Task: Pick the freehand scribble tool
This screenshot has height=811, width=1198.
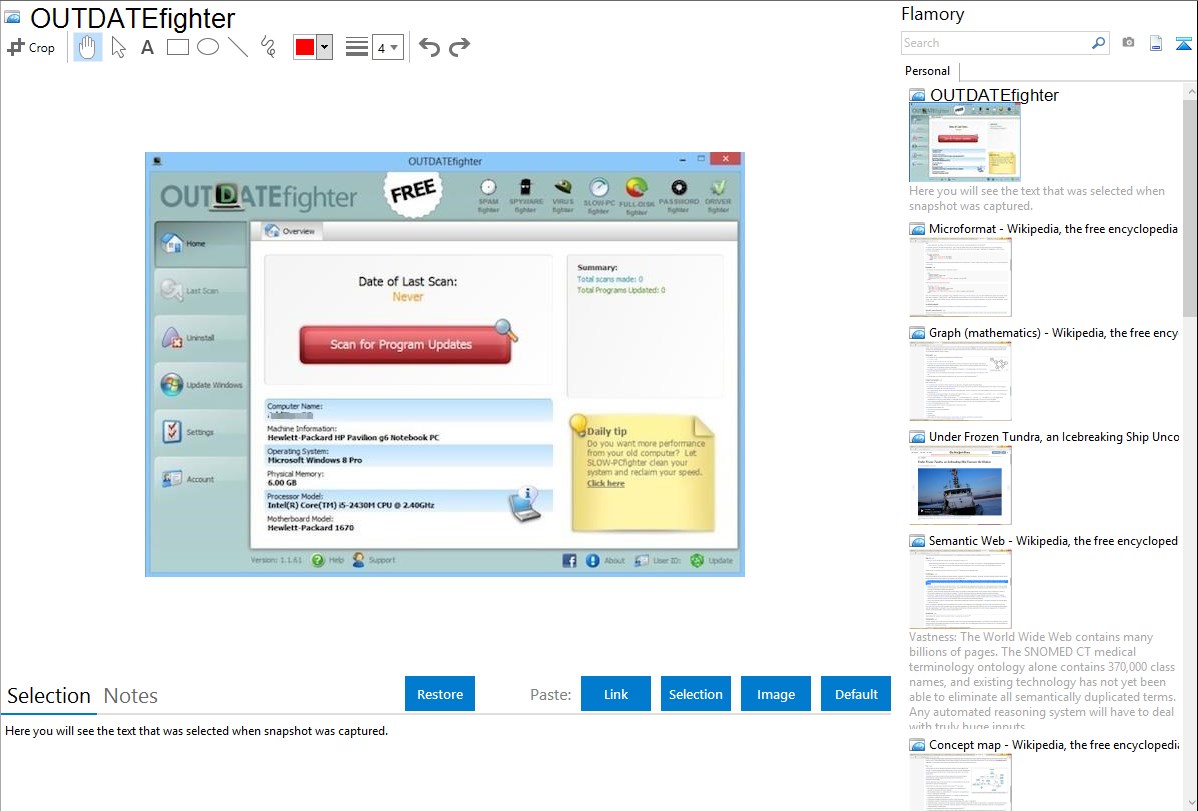Action: (268, 47)
